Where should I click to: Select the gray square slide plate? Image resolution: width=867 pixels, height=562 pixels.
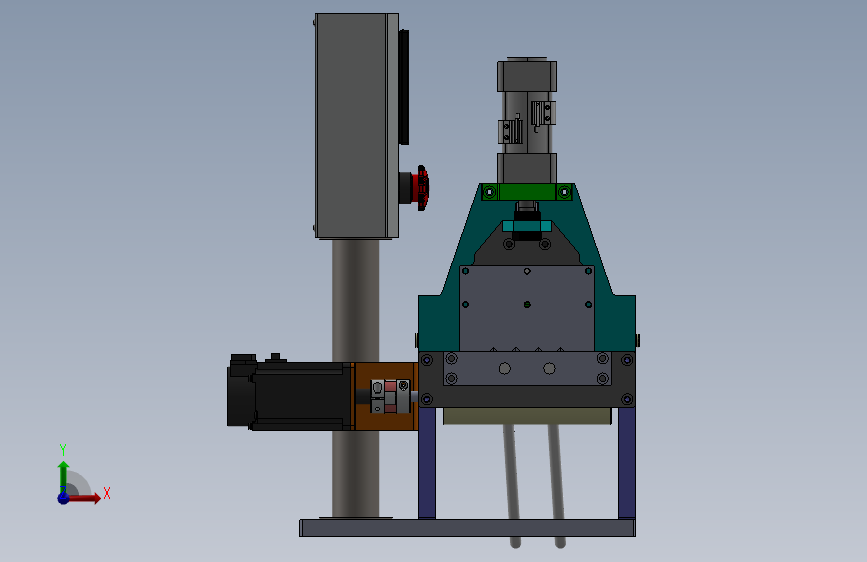coord(526,308)
